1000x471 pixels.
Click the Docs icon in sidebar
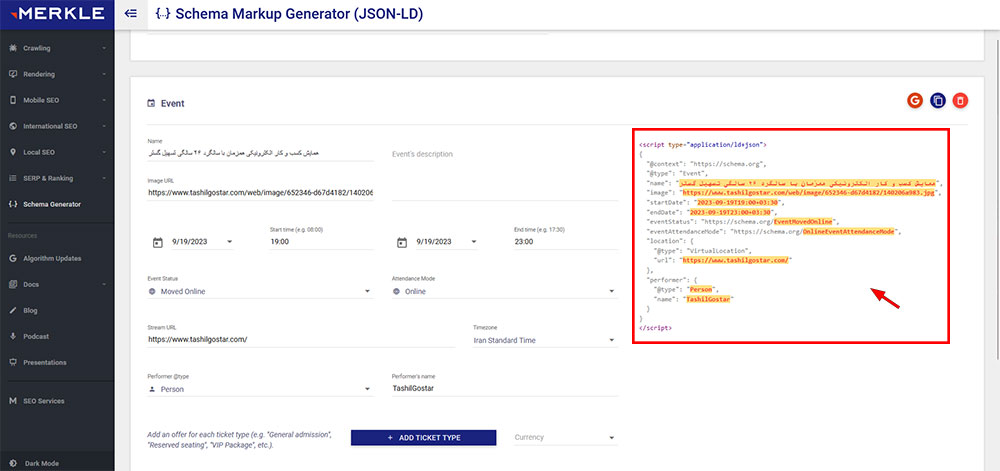click(13, 284)
